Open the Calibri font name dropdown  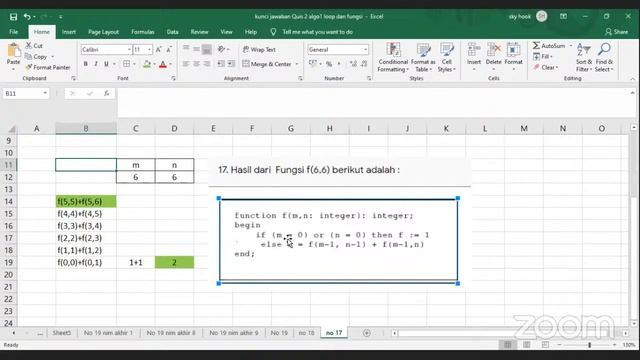click(129, 49)
